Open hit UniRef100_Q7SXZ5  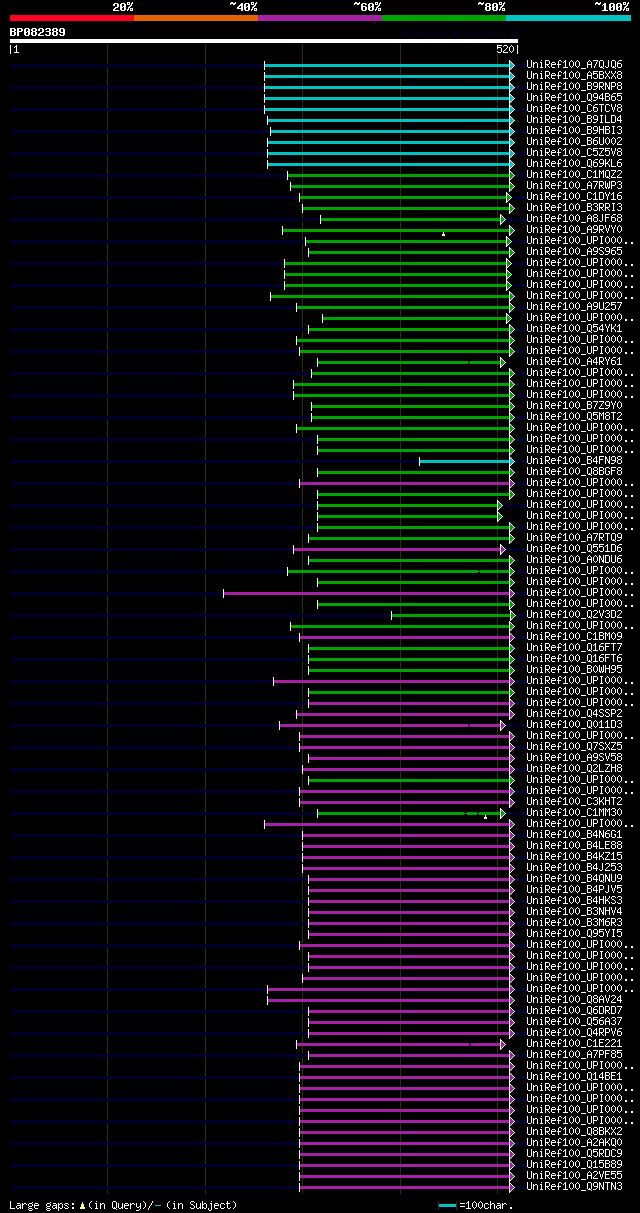(574, 746)
